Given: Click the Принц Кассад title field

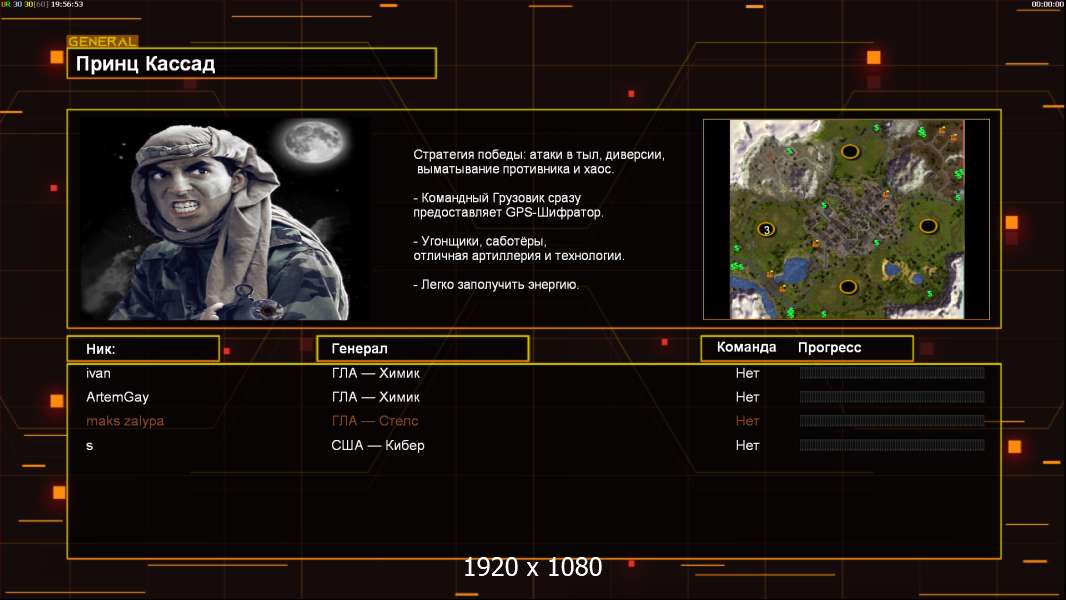Looking at the screenshot, I should tap(251, 64).
